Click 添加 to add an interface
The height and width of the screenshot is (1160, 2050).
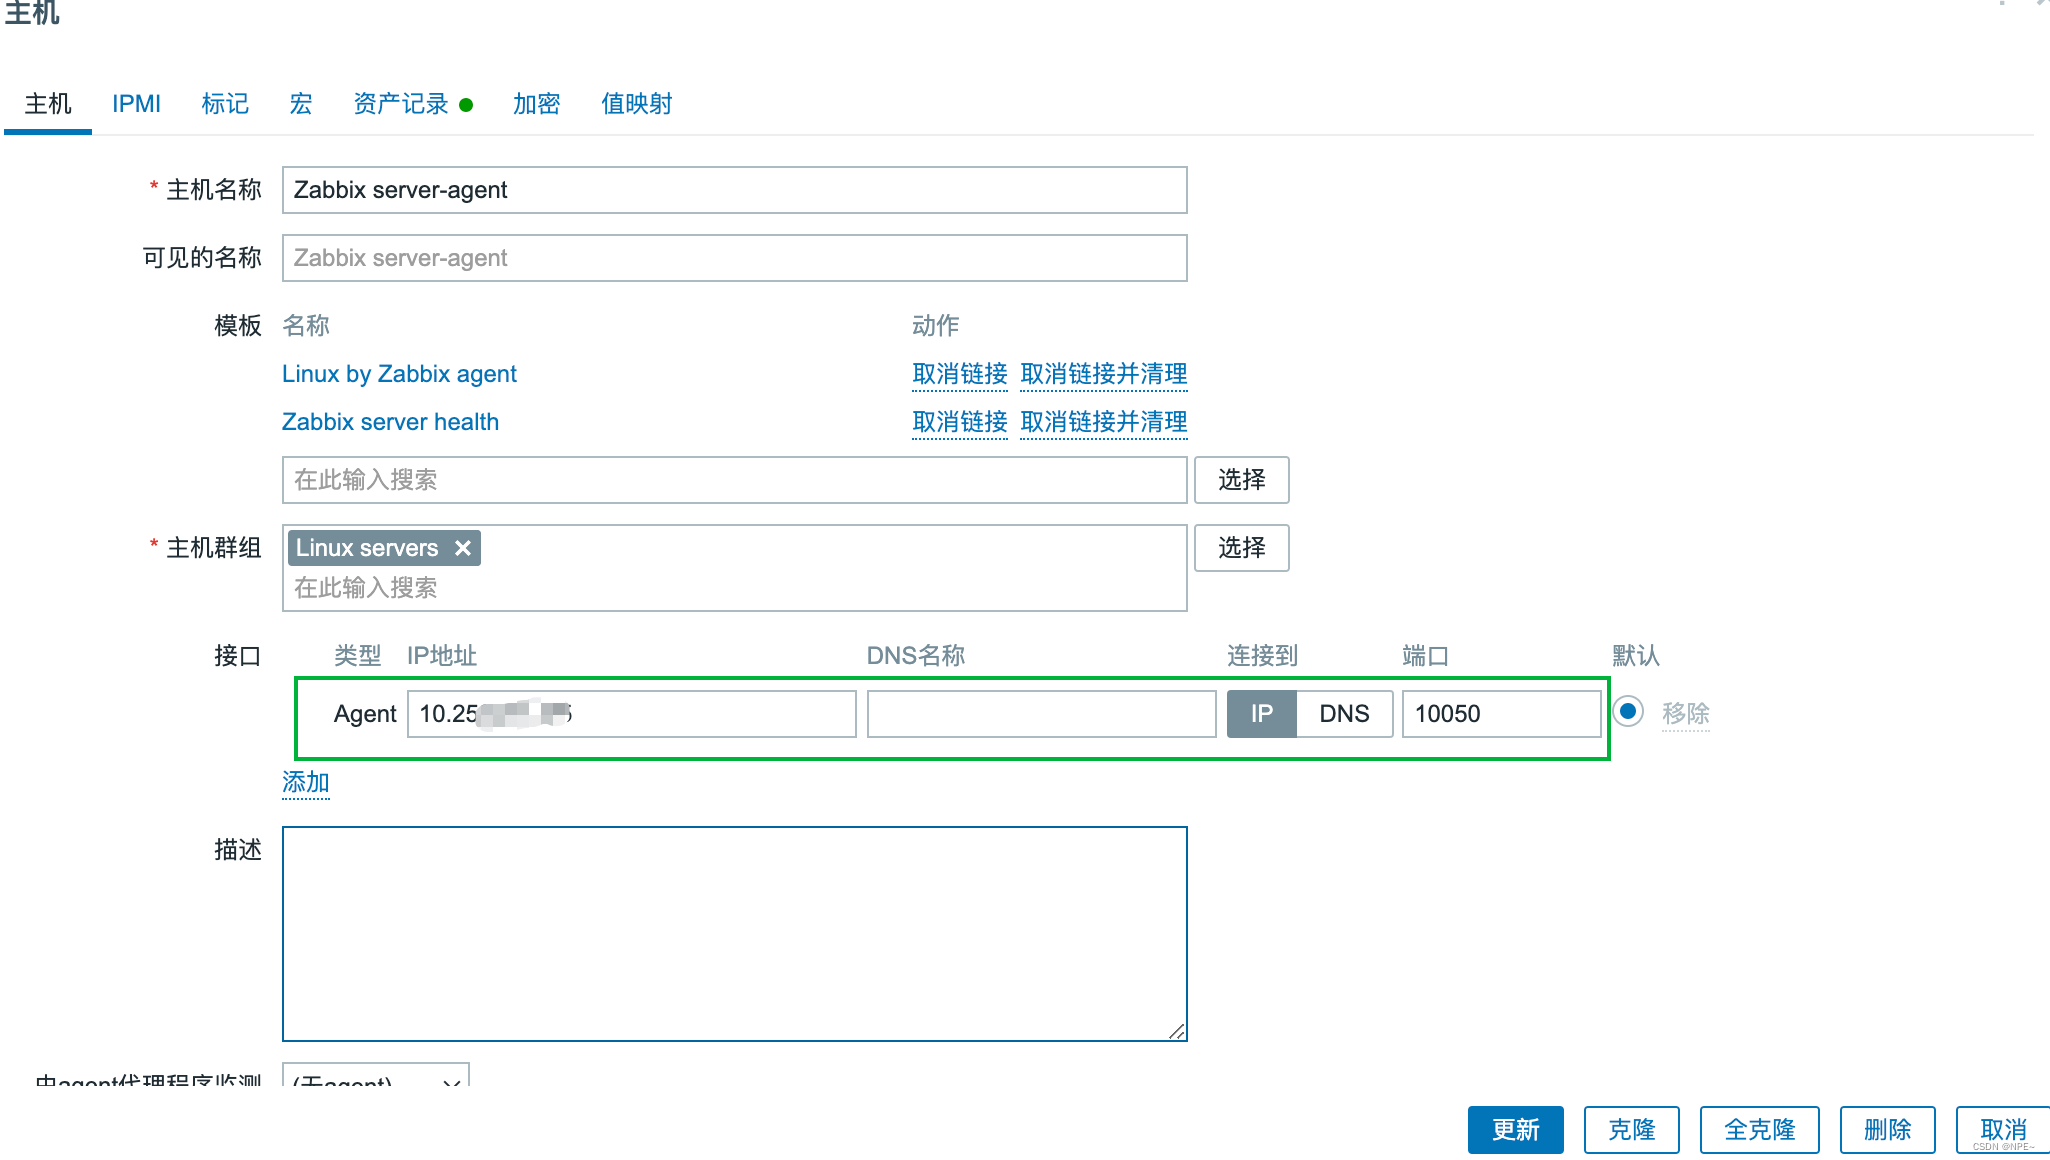coord(306,782)
